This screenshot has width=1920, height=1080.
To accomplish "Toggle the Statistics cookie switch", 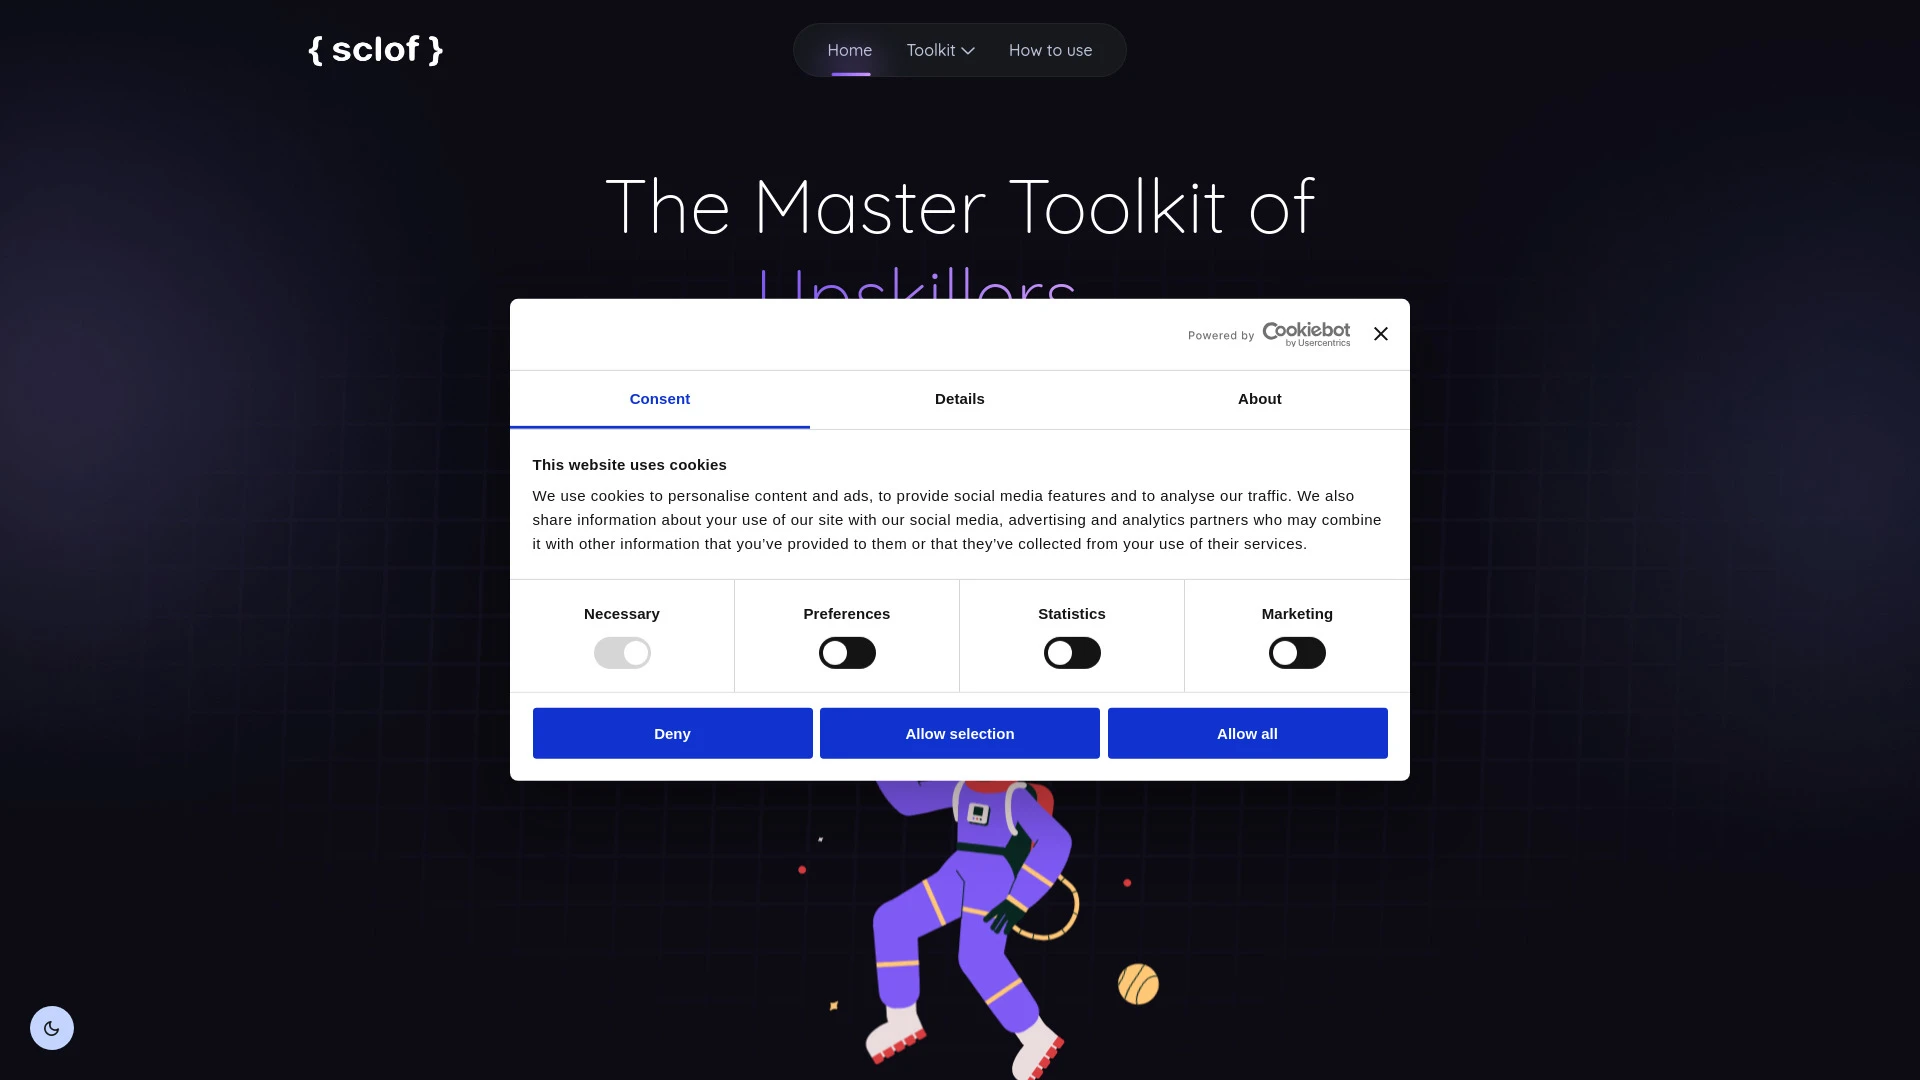I will [x=1071, y=653].
